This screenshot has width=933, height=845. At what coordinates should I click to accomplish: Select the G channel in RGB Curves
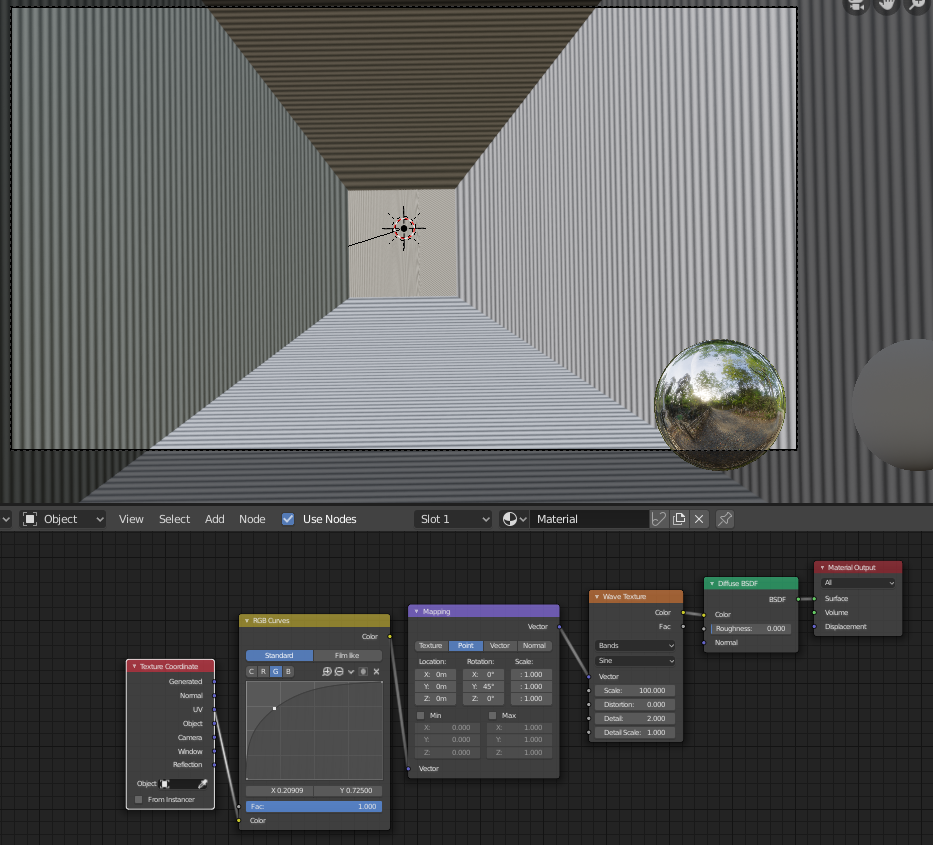coord(276,671)
